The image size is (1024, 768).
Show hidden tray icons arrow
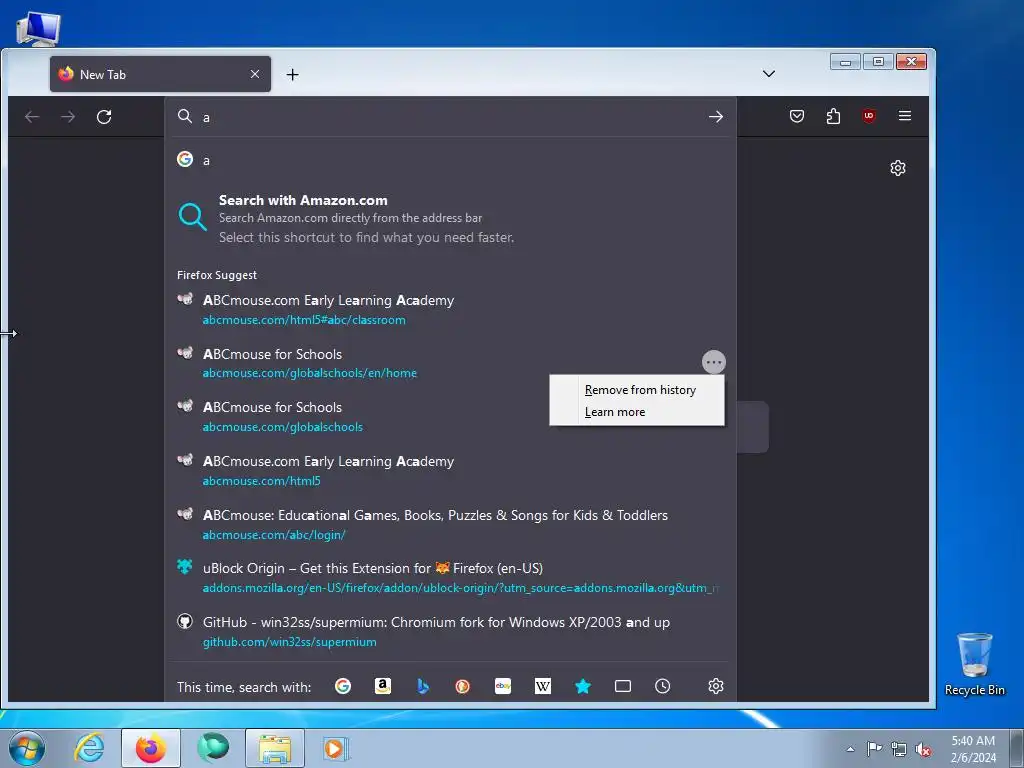coord(850,749)
